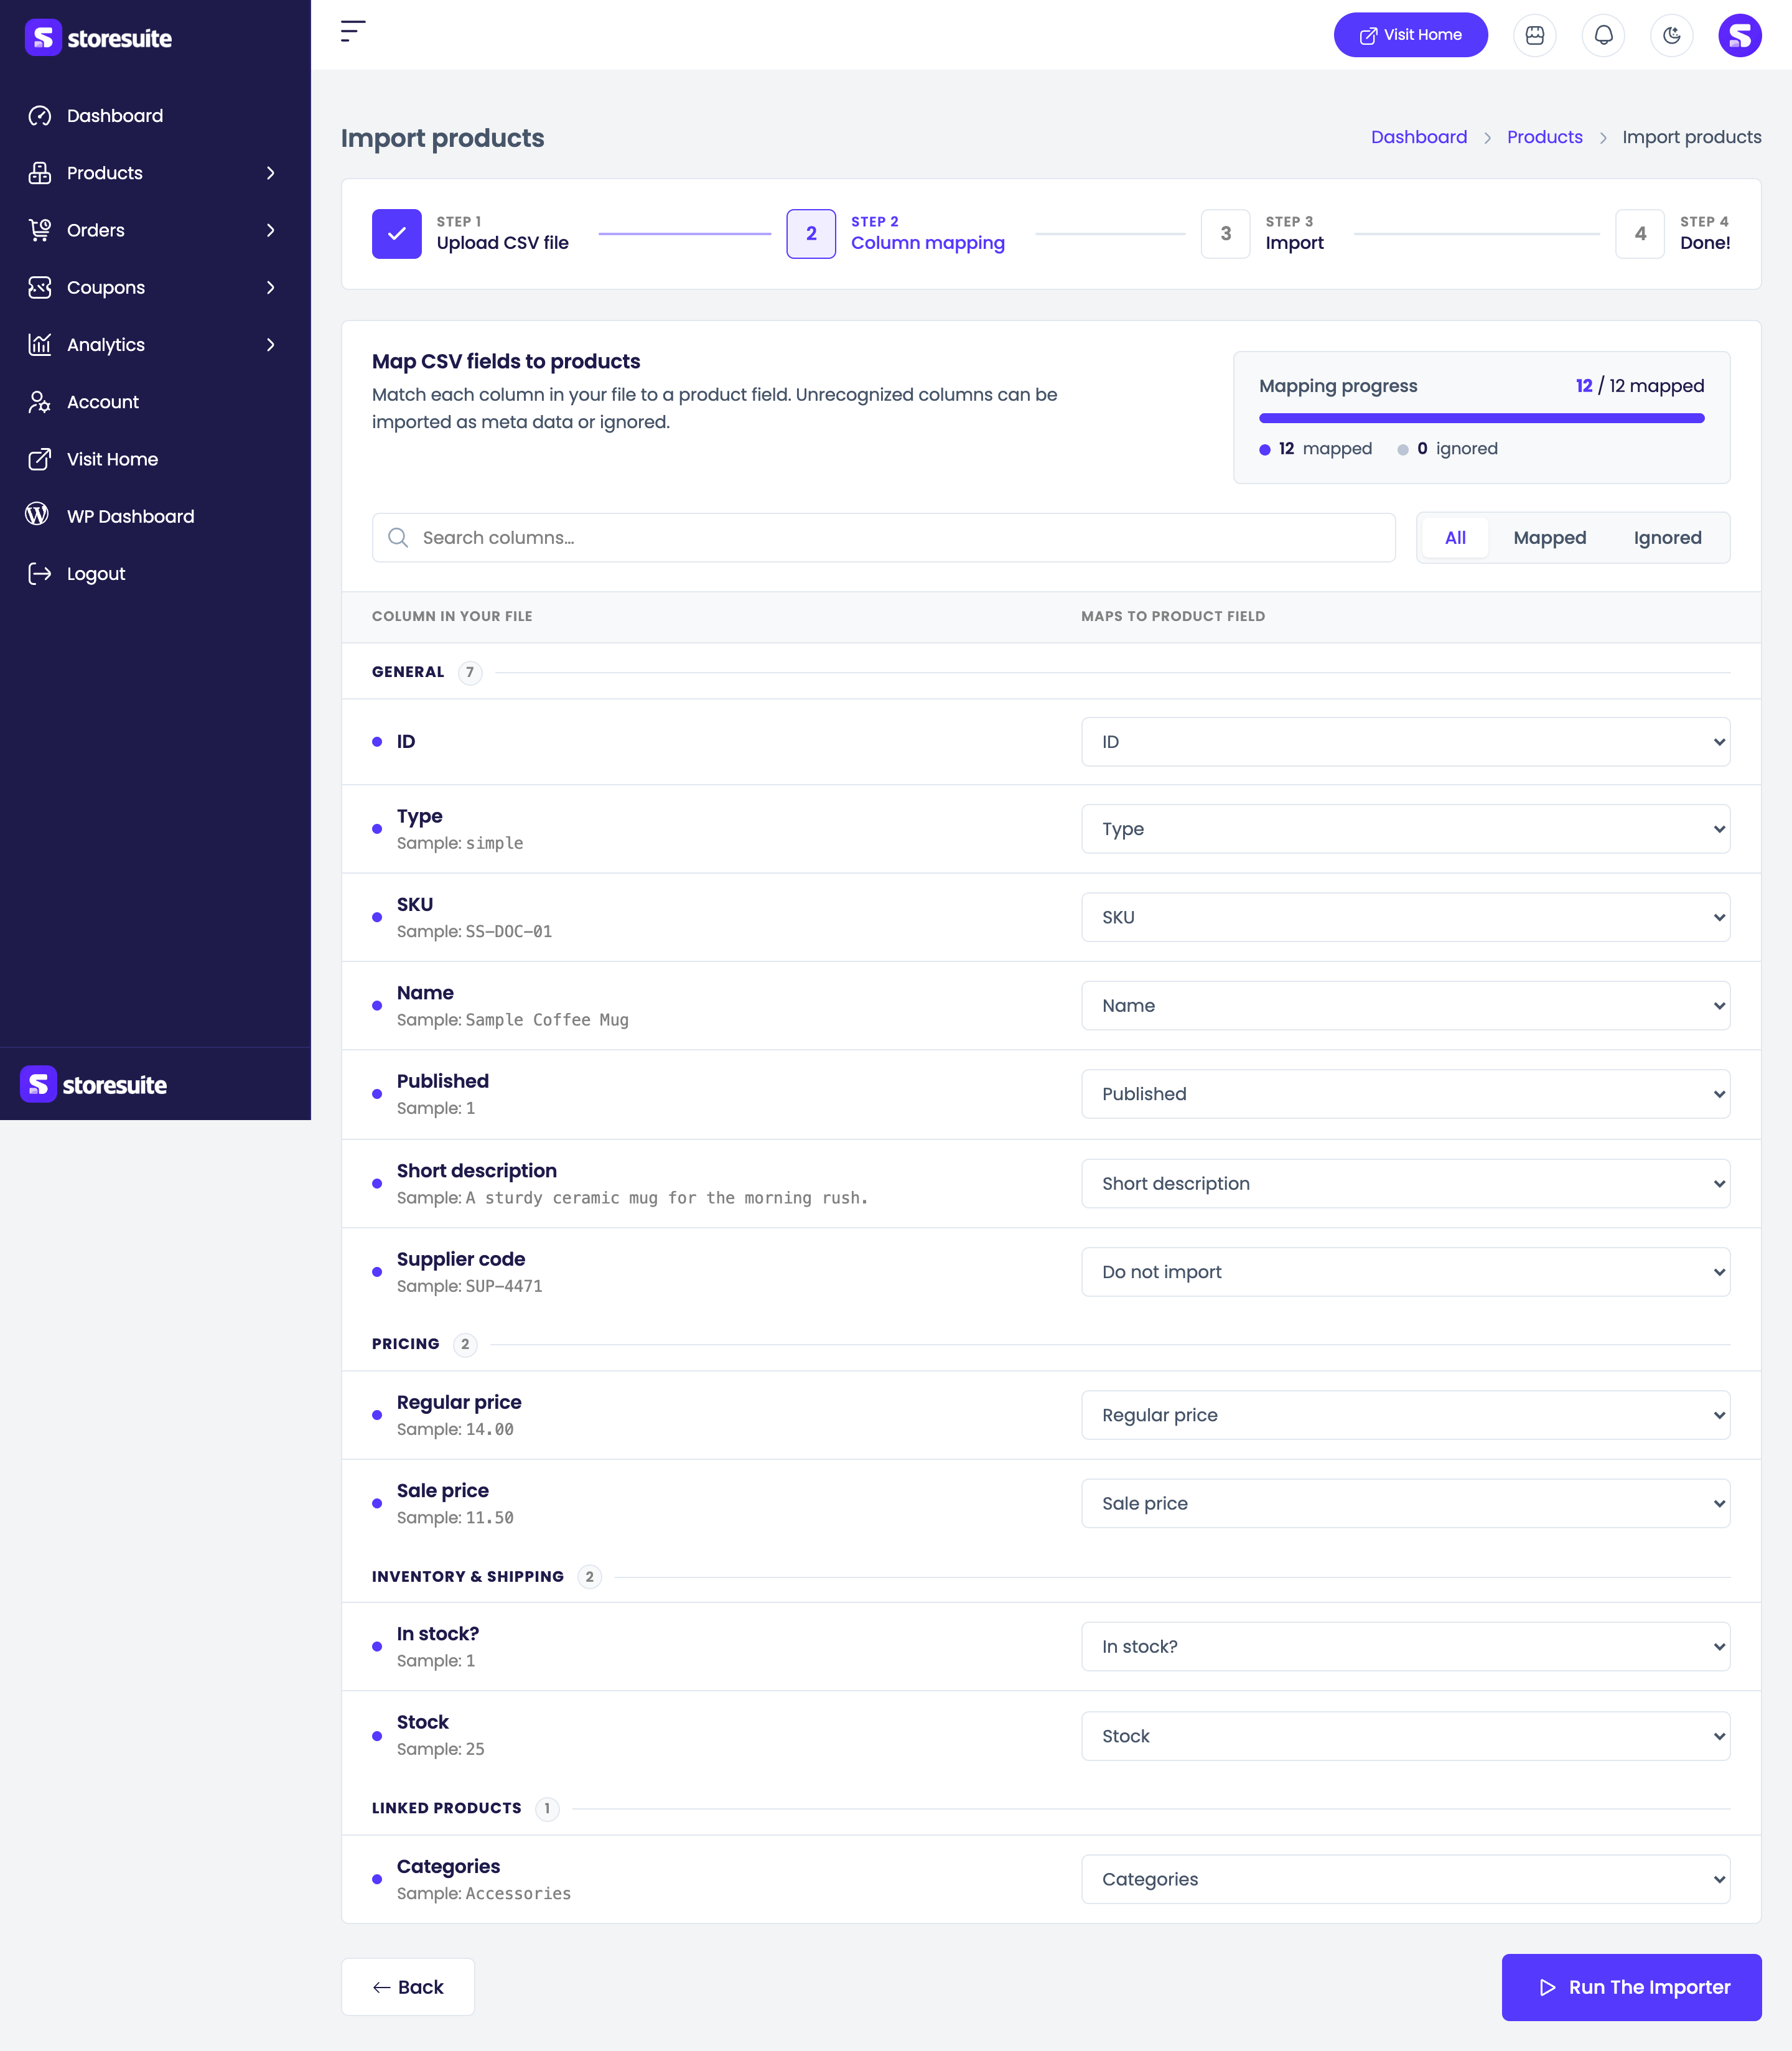The width and height of the screenshot is (1792, 2051).
Task: Open notifications bell icon
Action: pyautogui.click(x=1603, y=35)
